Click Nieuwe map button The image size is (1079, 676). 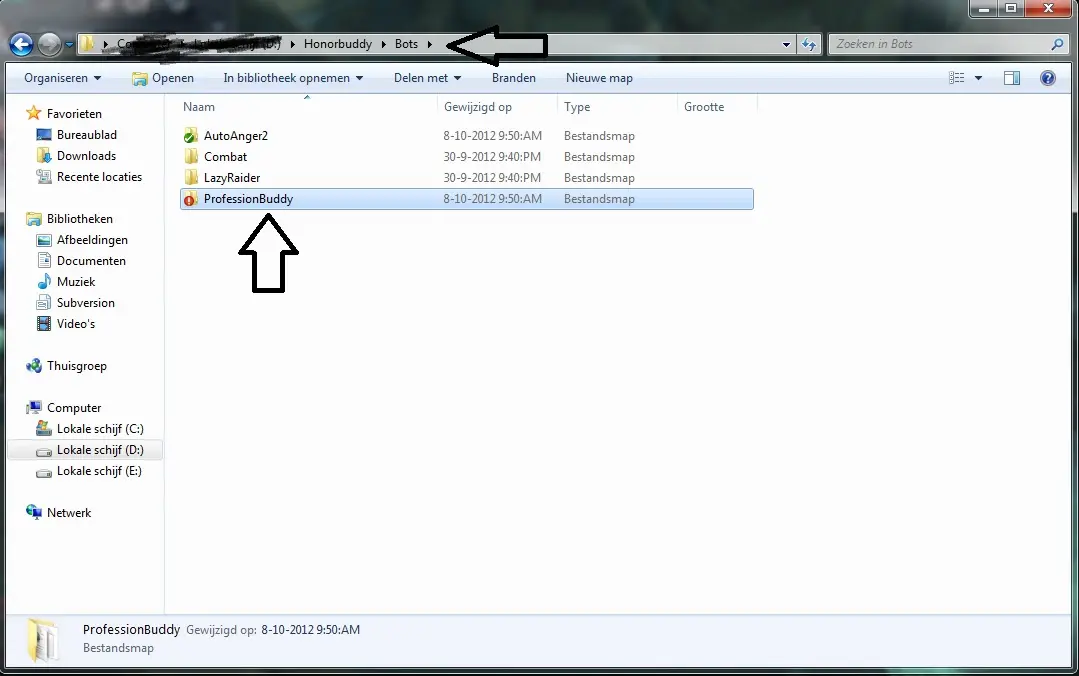coord(599,78)
